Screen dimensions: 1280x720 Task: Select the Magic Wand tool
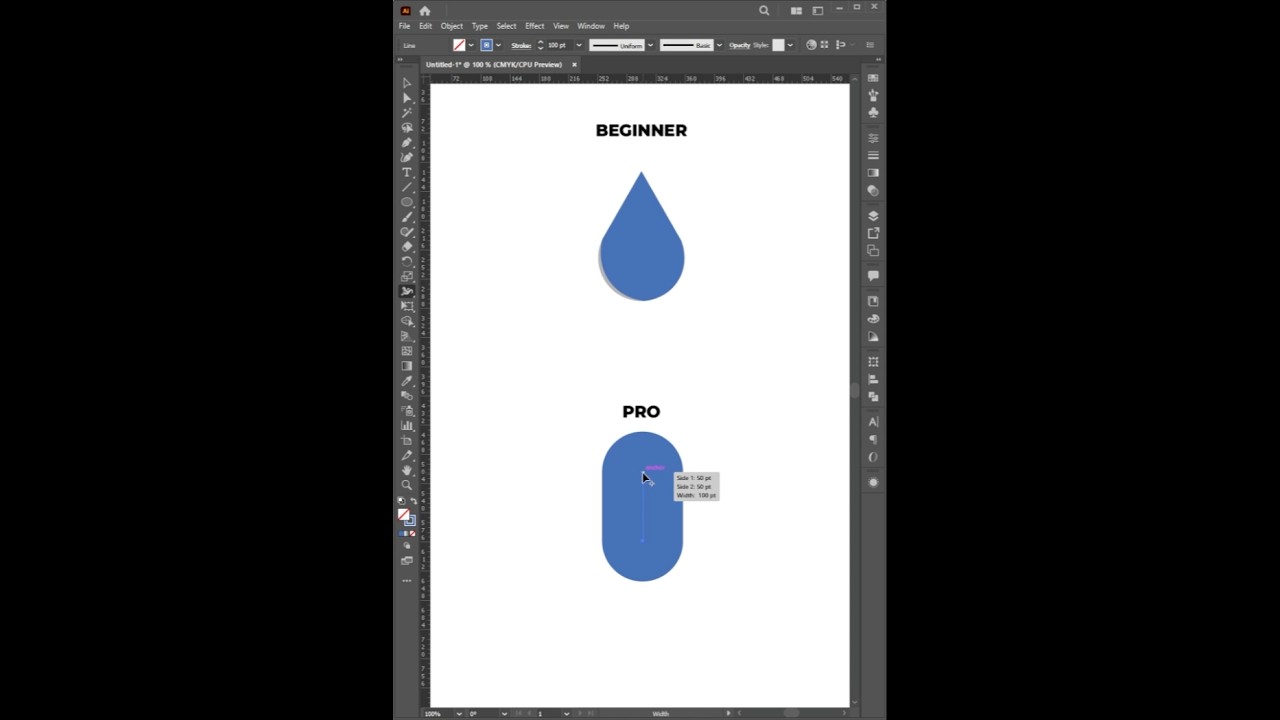pos(407,113)
